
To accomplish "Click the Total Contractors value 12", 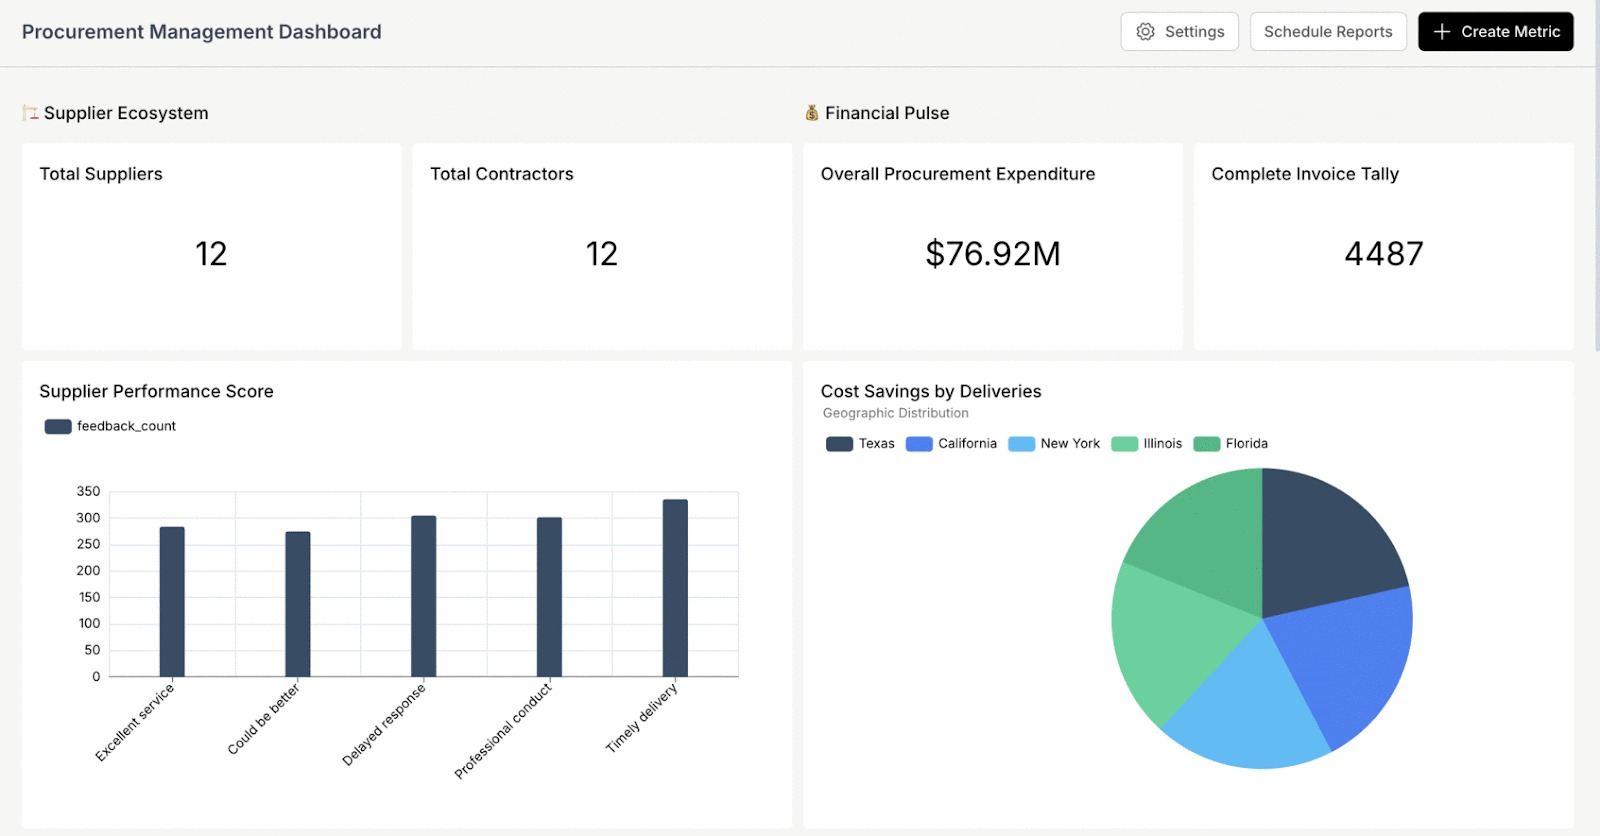I will click(x=602, y=254).
